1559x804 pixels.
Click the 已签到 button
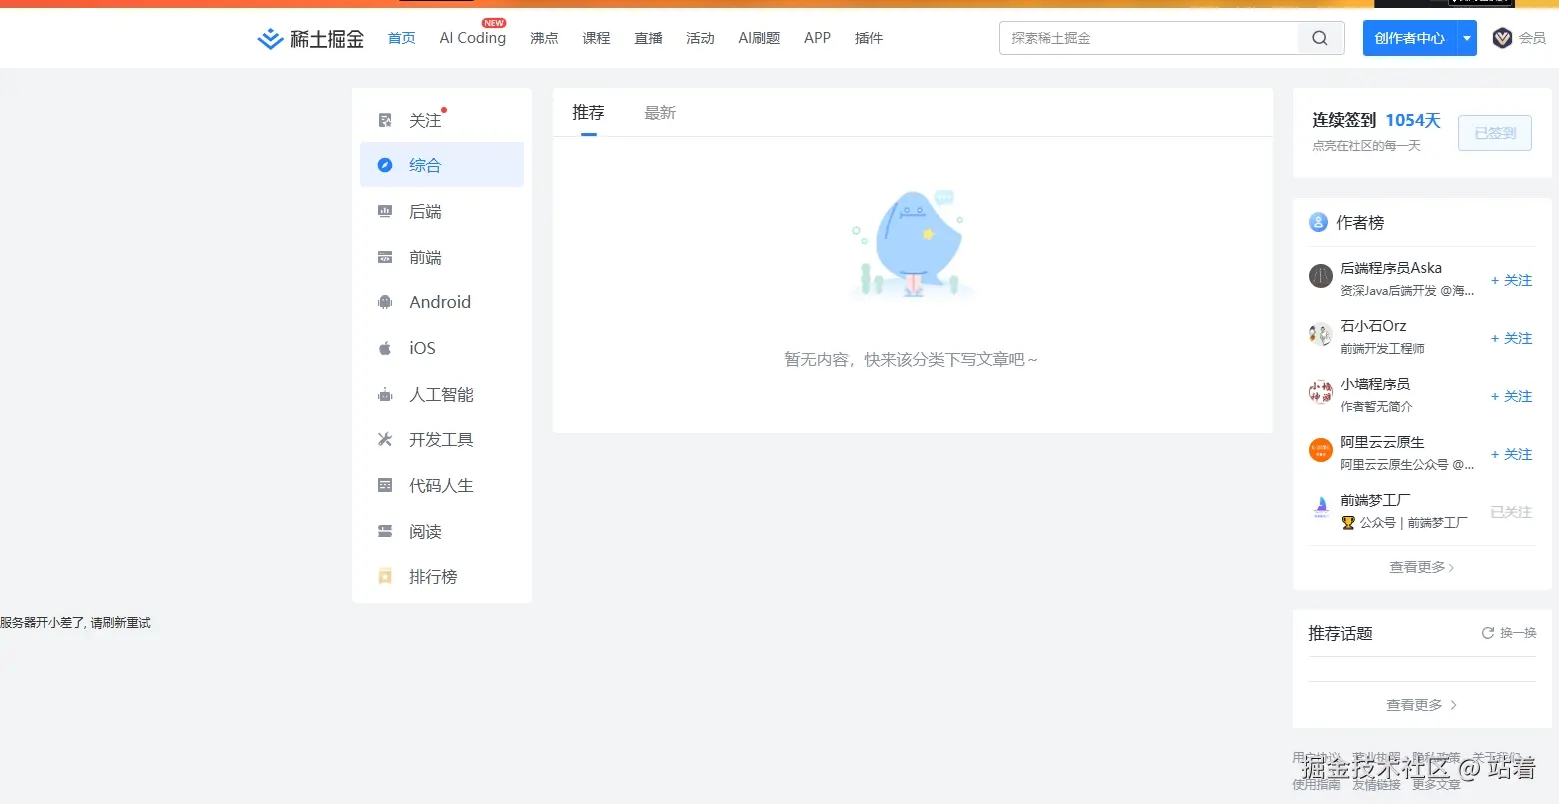1495,133
